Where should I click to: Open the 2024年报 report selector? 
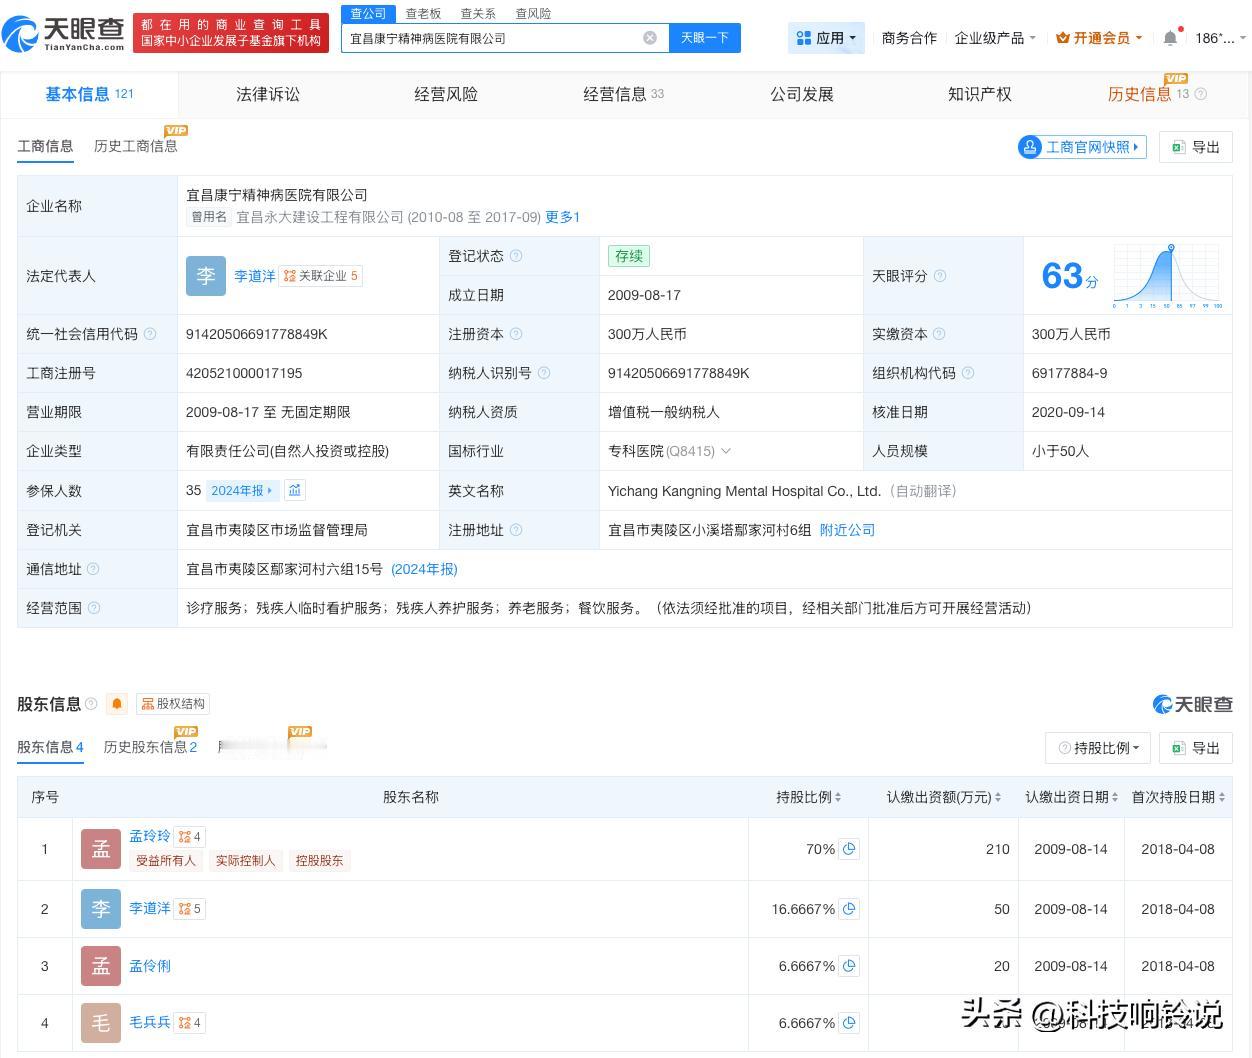243,491
